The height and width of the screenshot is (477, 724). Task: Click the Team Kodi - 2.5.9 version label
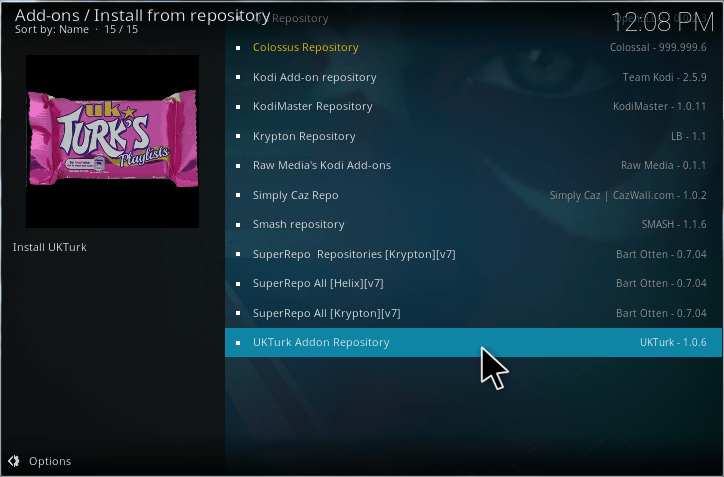coord(664,77)
